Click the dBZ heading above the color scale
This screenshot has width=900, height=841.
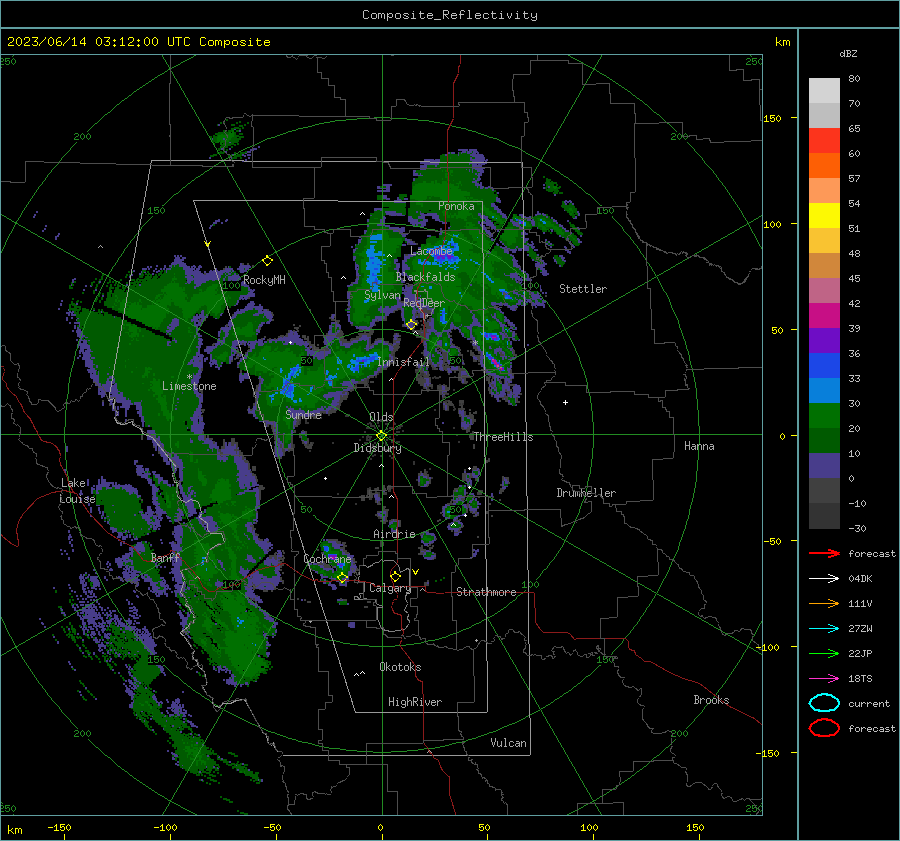(x=848, y=53)
